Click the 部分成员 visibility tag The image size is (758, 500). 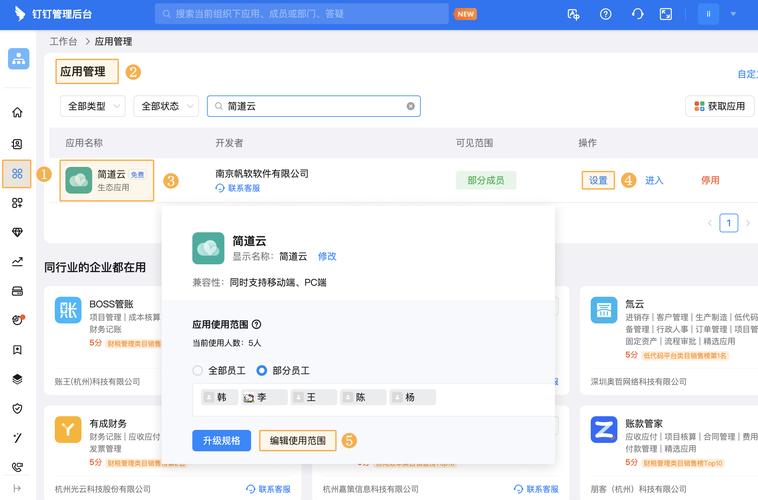coord(486,180)
